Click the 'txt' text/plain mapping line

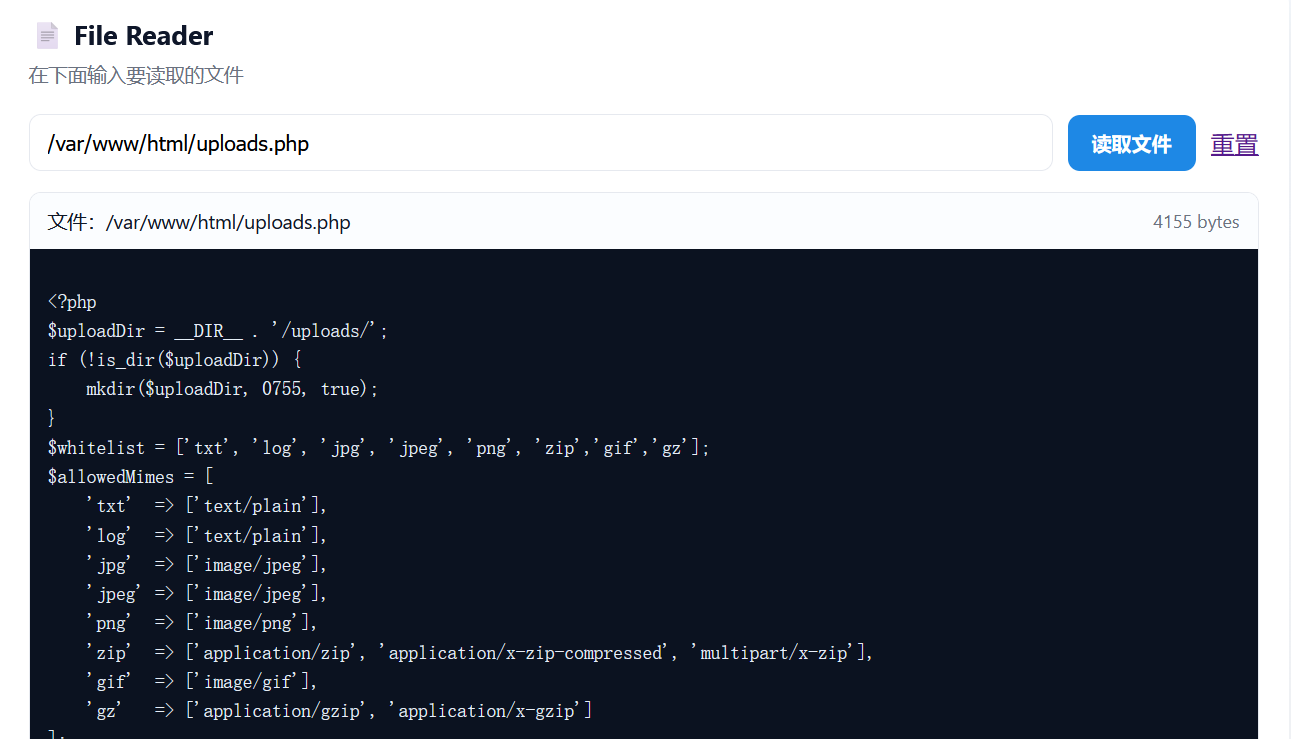[206, 506]
